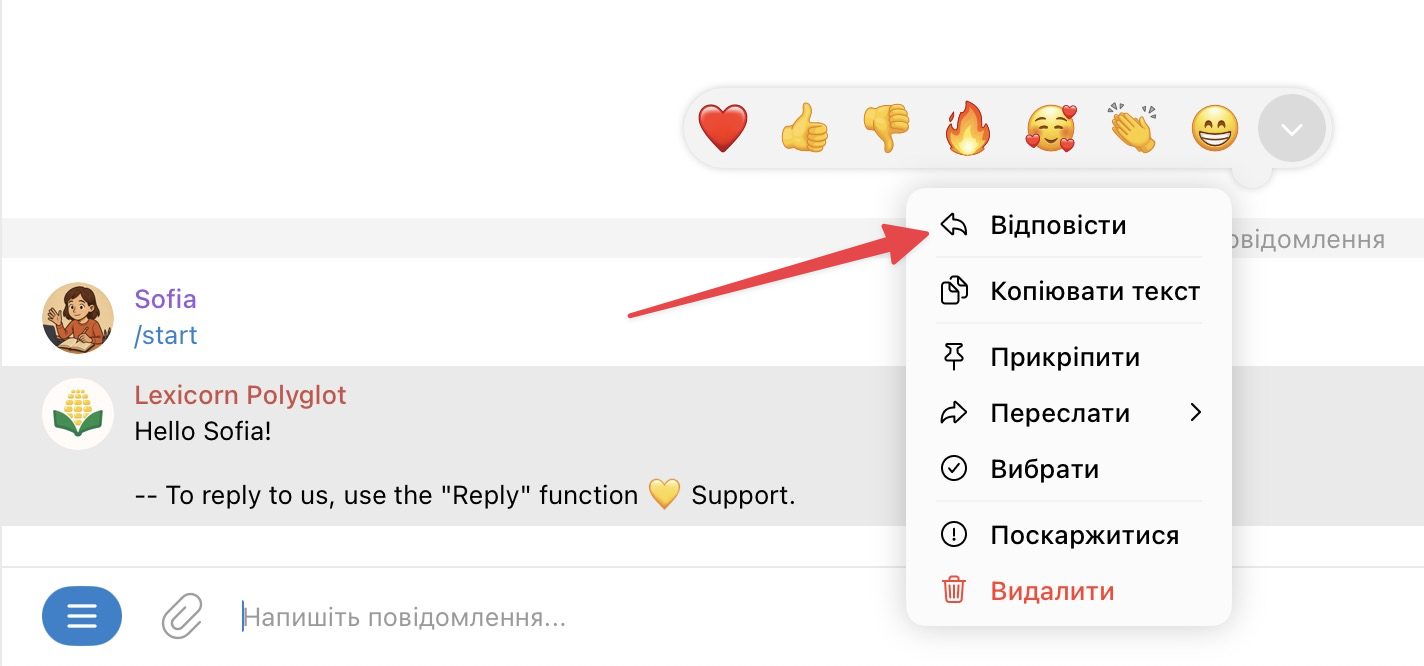
Task: Click the paperclip attachment icon
Action: 182,616
